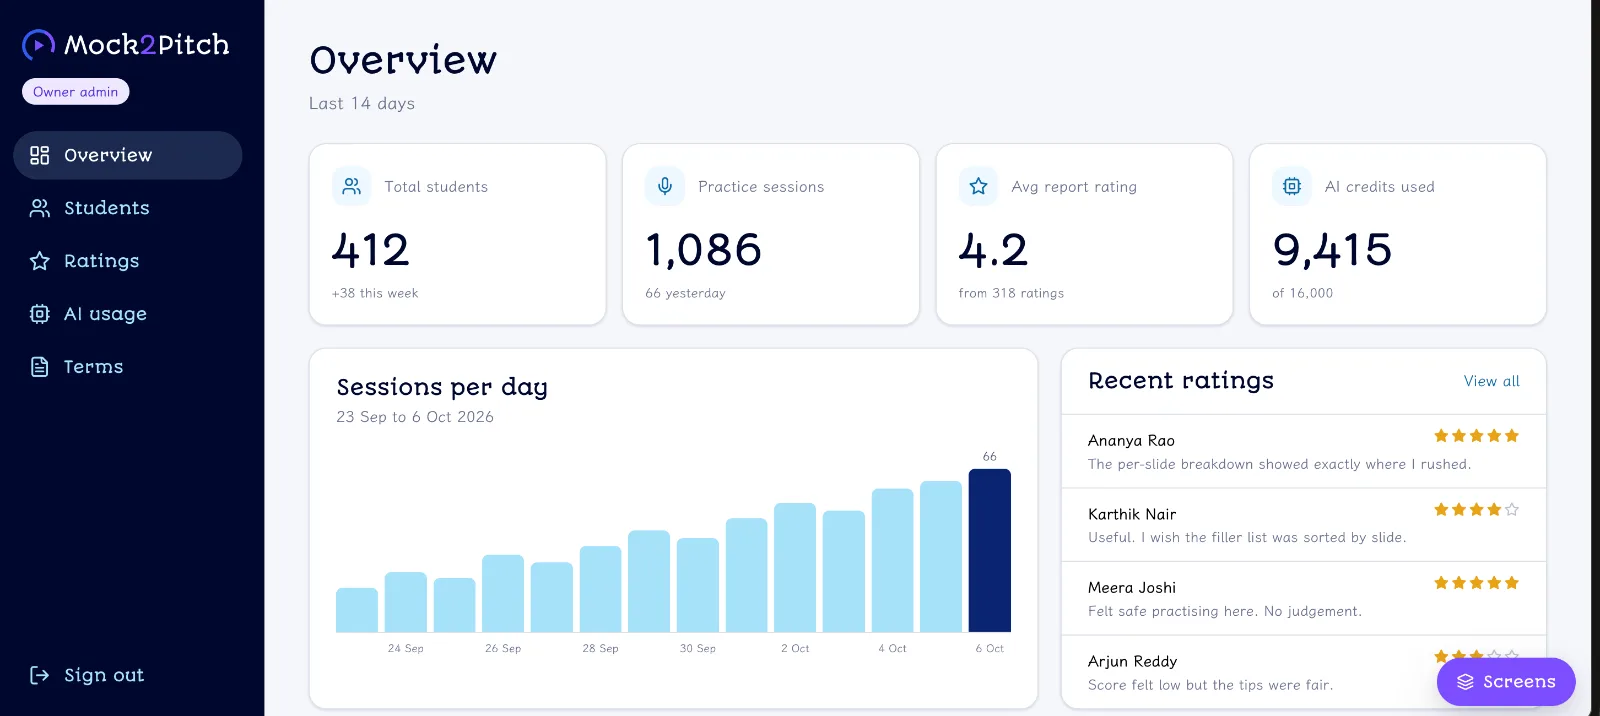Image resolution: width=1600 pixels, height=716 pixels.
Task: Click the chart bar above 28 Sep
Action: (x=601, y=589)
